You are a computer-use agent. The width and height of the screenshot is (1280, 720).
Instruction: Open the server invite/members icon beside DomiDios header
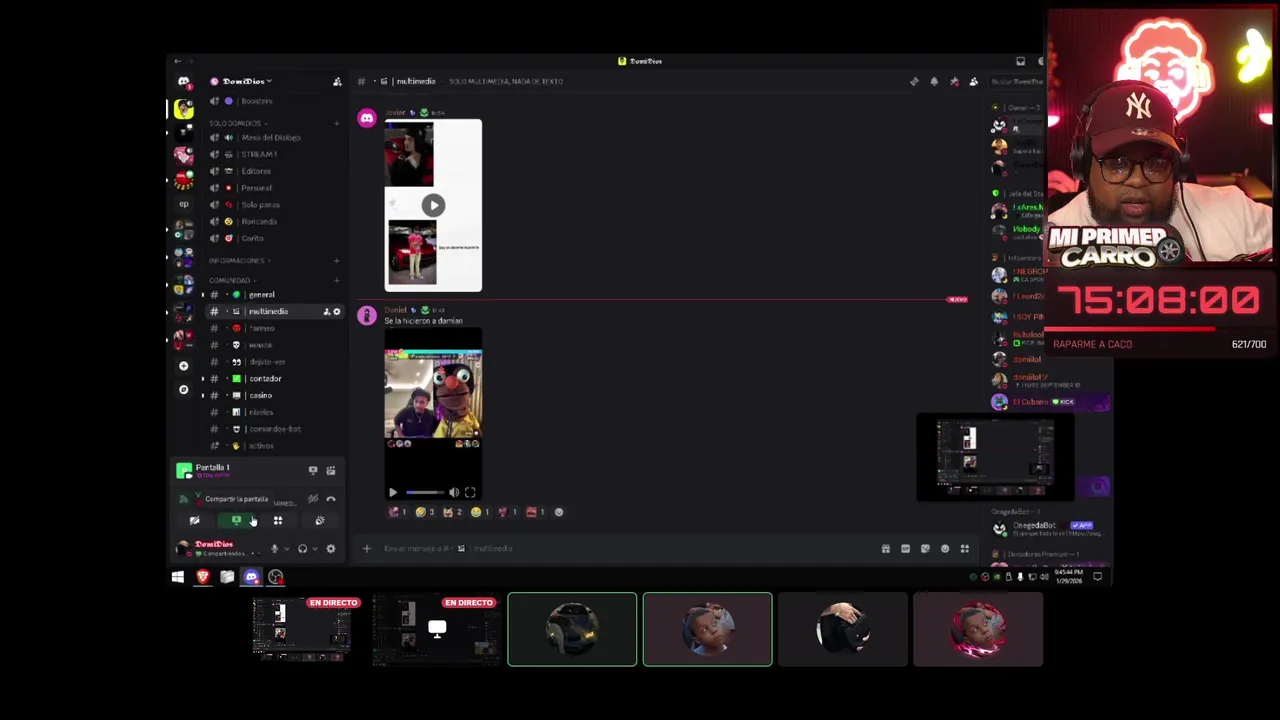[337, 82]
